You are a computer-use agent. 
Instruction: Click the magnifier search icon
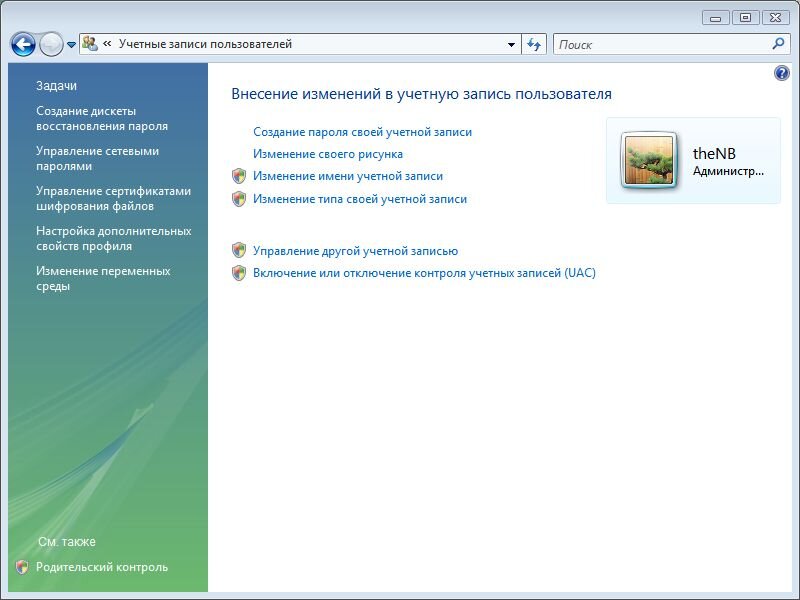[x=778, y=44]
